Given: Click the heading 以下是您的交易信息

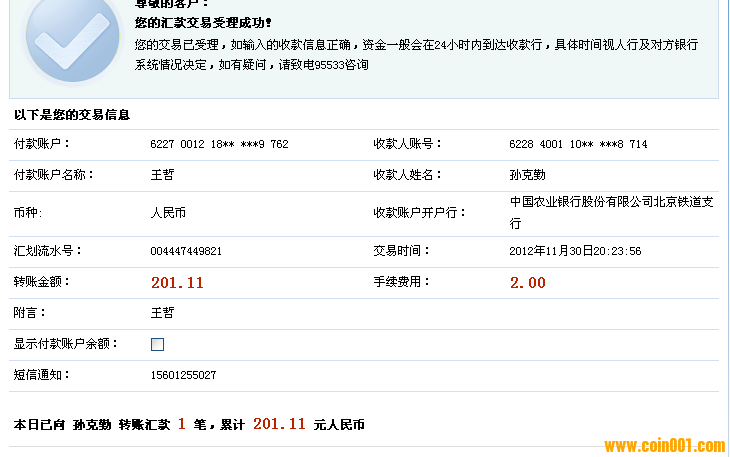Looking at the screenshot, I should tap(72, 115).
